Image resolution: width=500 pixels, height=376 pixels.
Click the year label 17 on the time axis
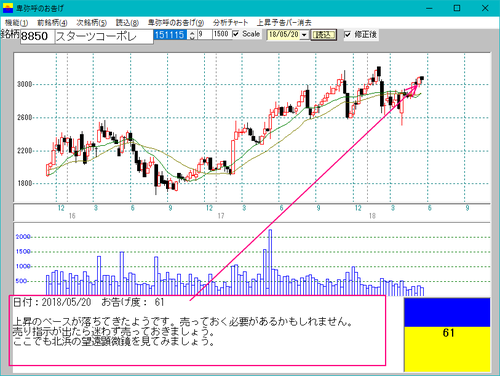point(221,216)
